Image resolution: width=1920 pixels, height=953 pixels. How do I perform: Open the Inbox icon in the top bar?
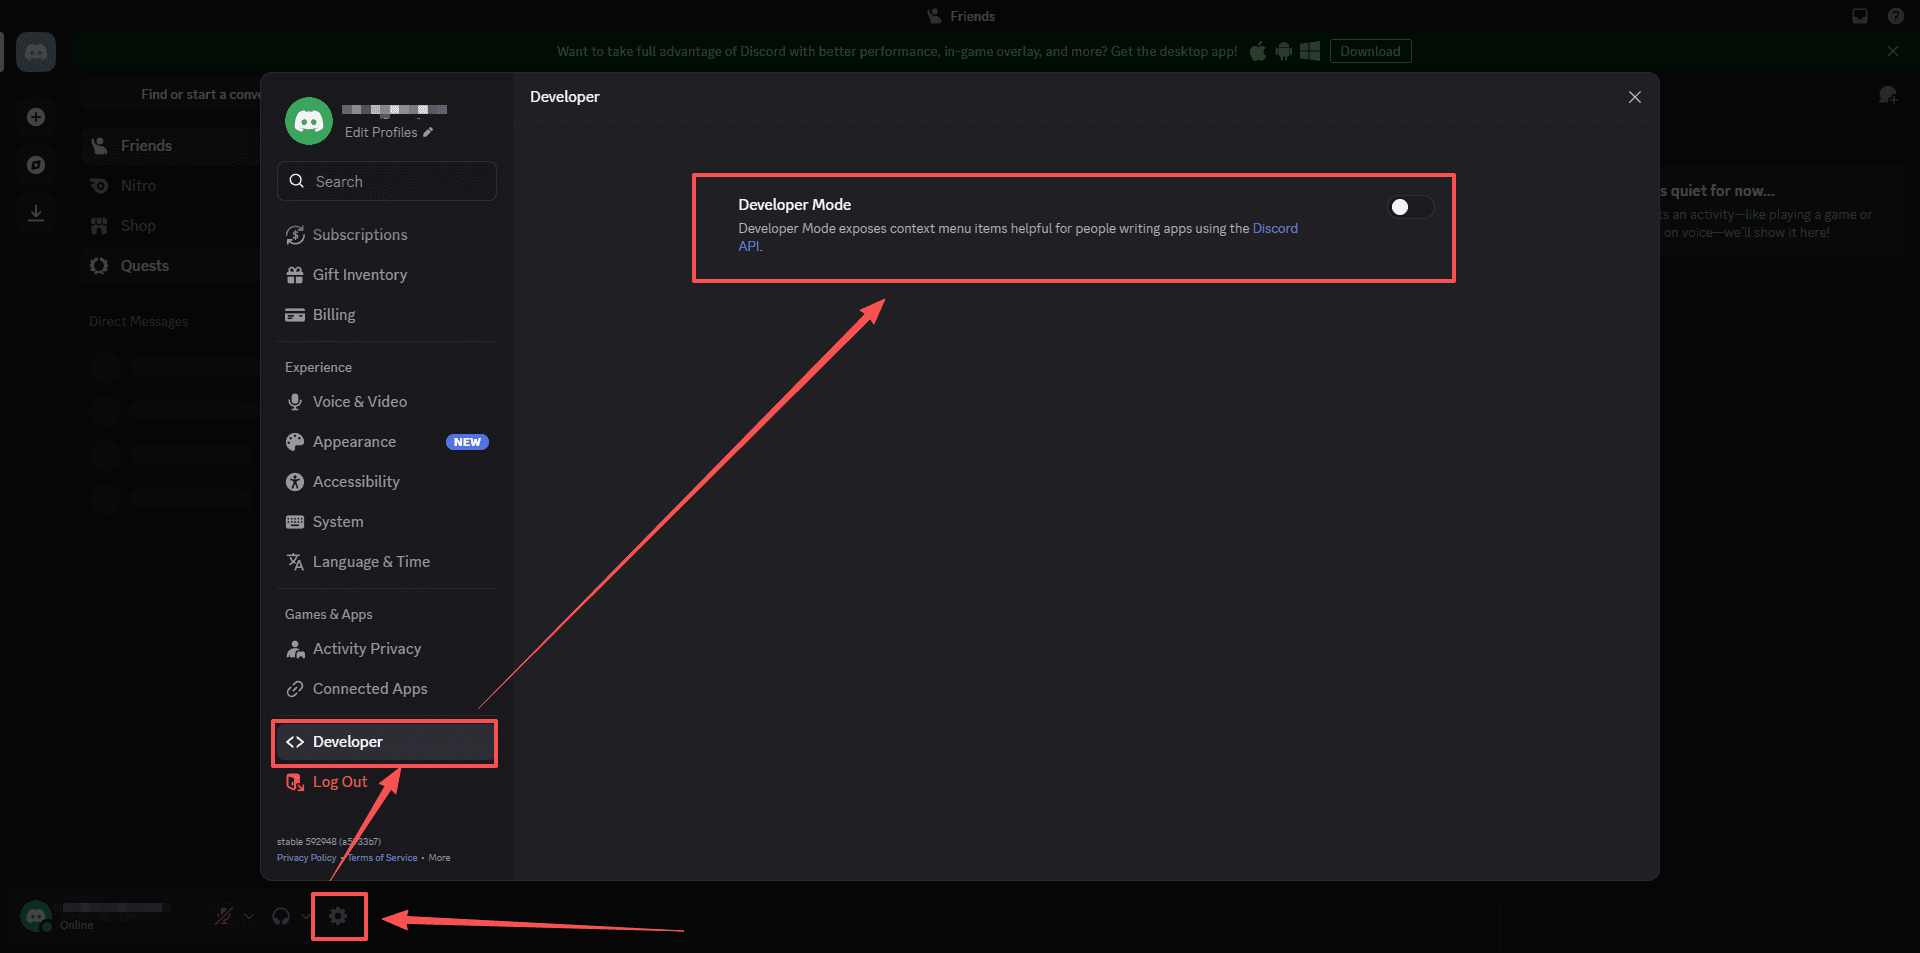[x=1860, y=16]
